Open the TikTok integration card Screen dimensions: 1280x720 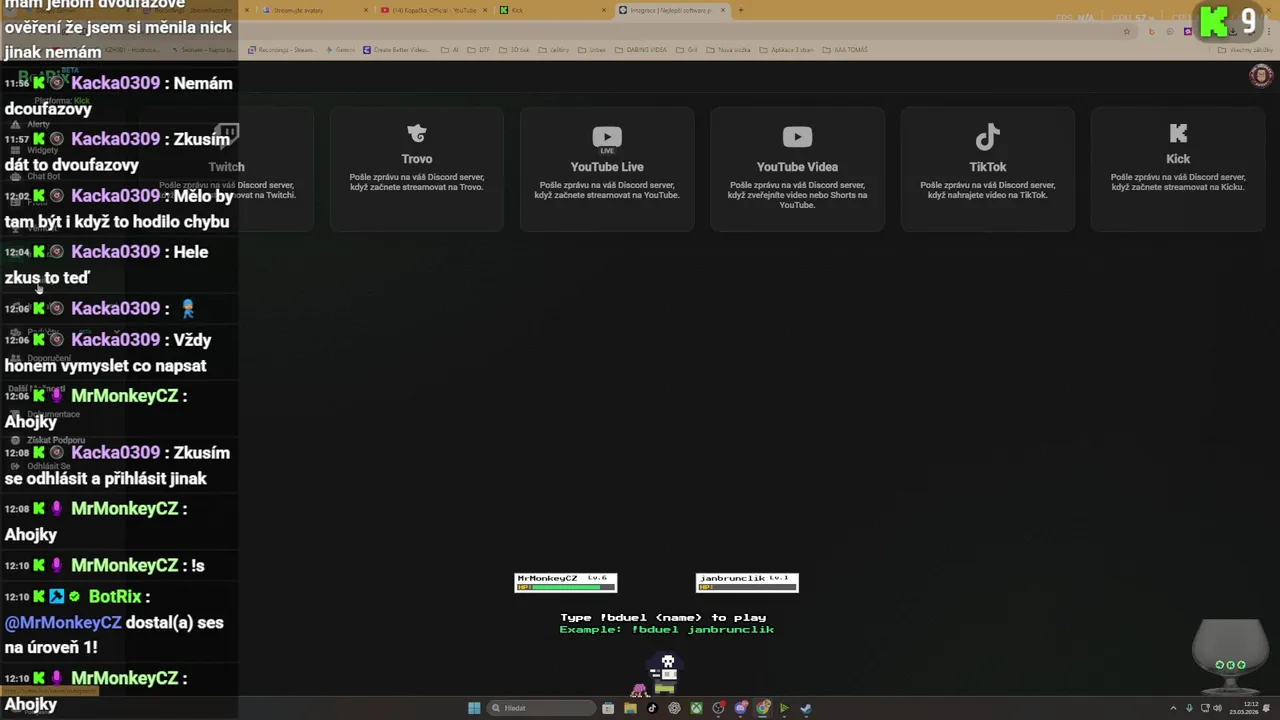tap(988, 169)
